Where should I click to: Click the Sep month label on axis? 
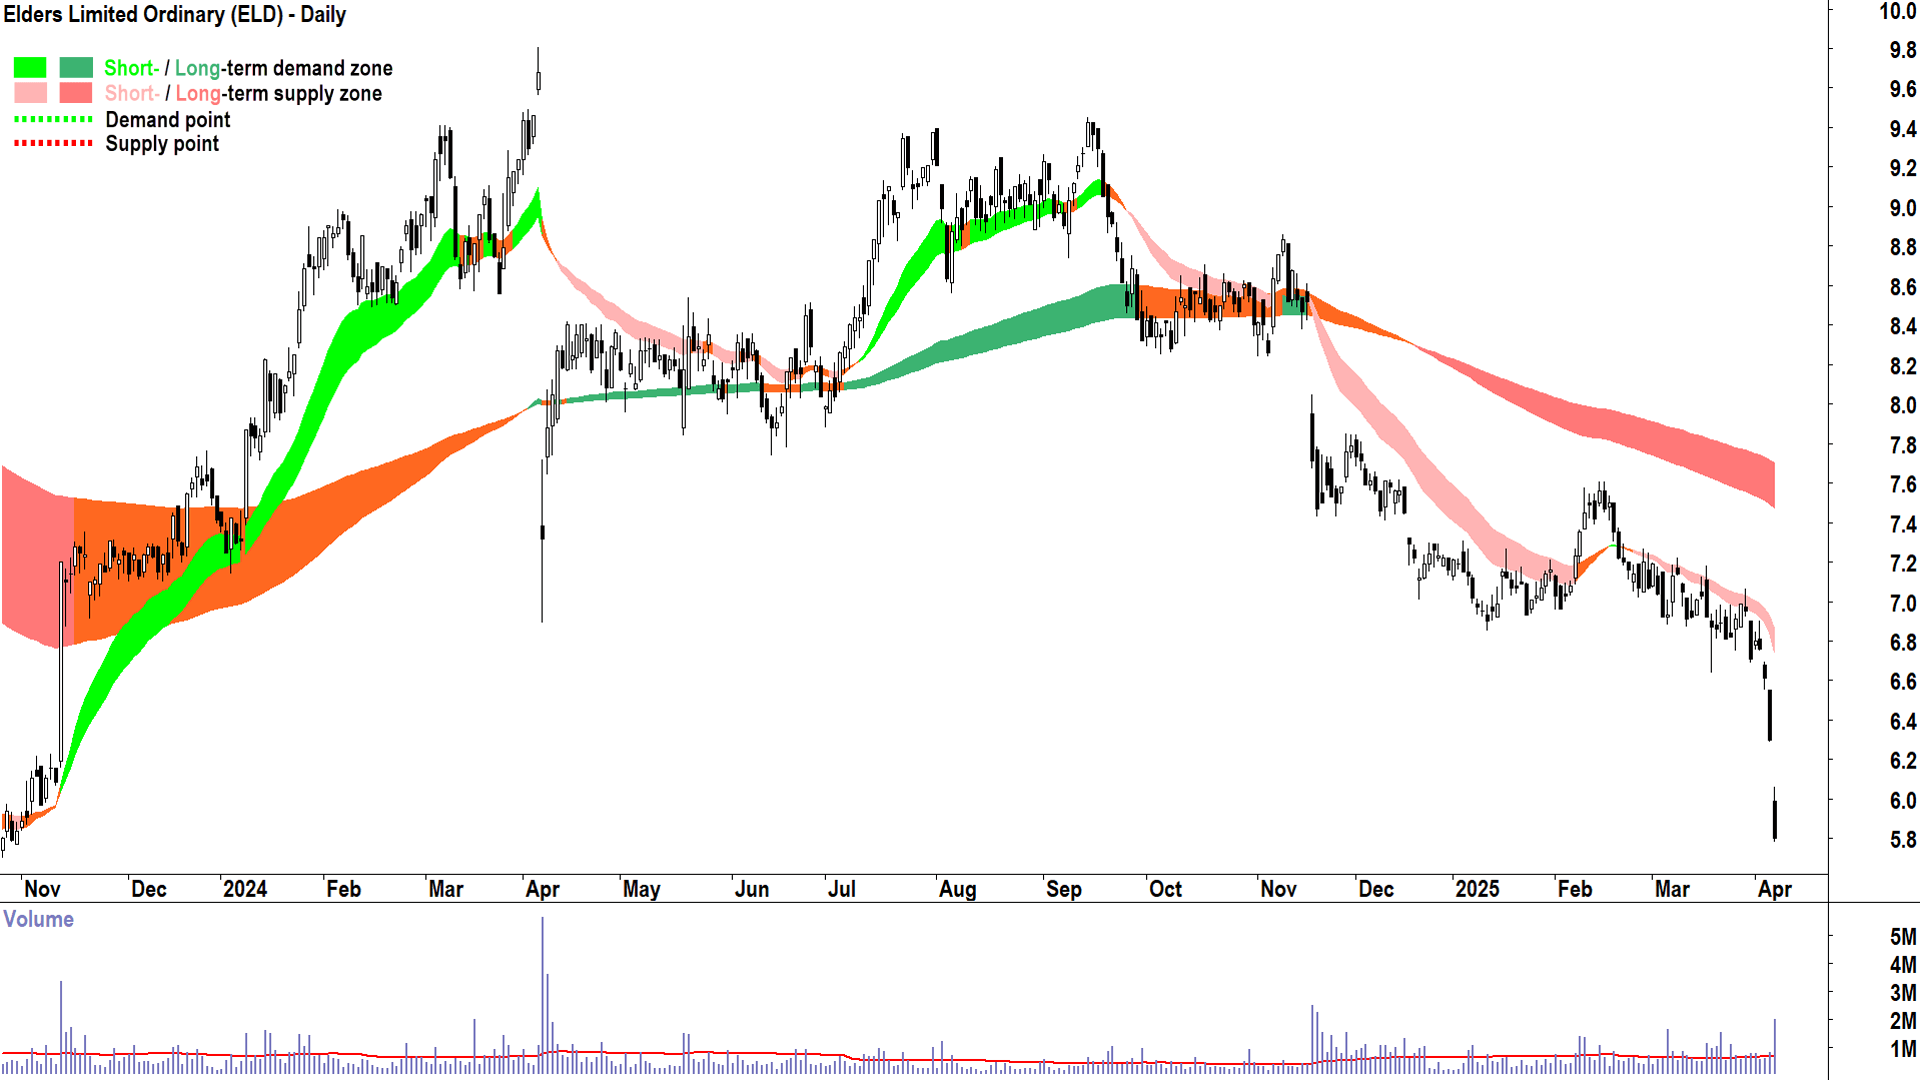tap(1063, 889)
